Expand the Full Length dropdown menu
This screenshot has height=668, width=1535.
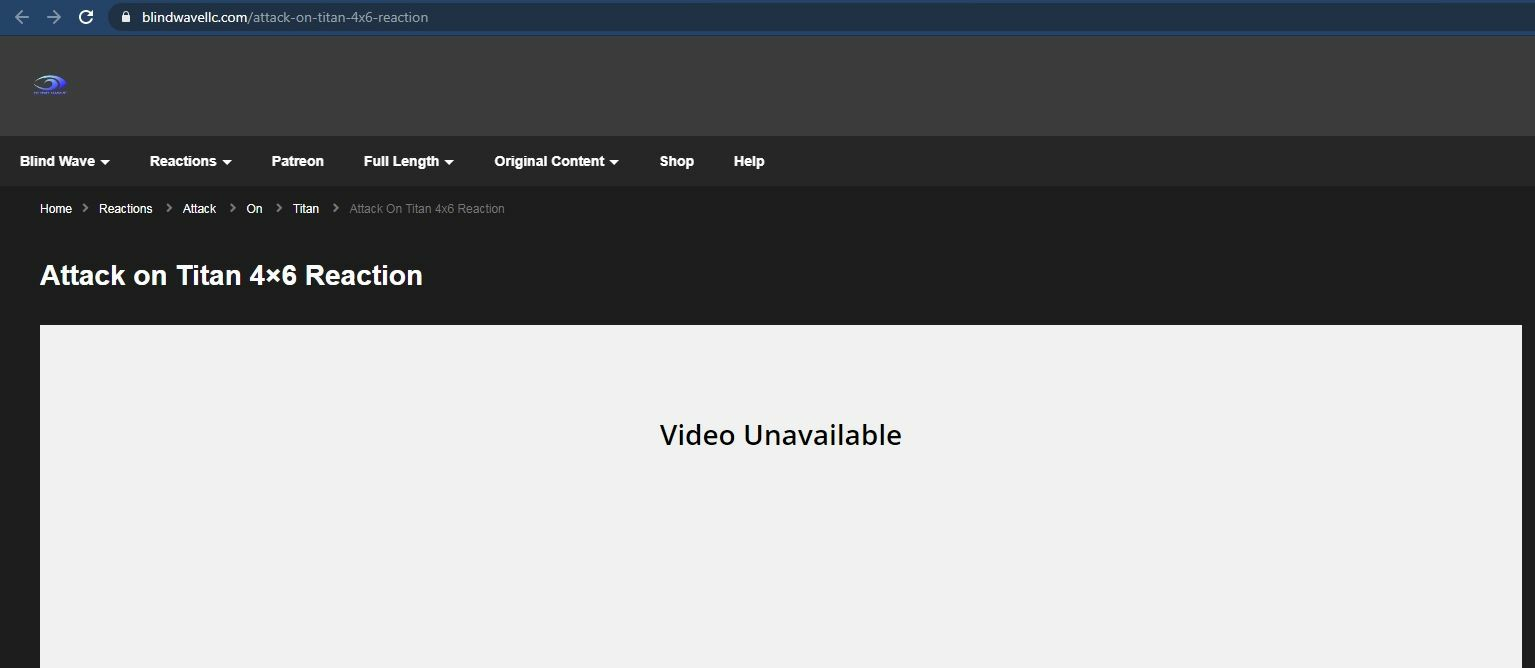pos(409,161)
